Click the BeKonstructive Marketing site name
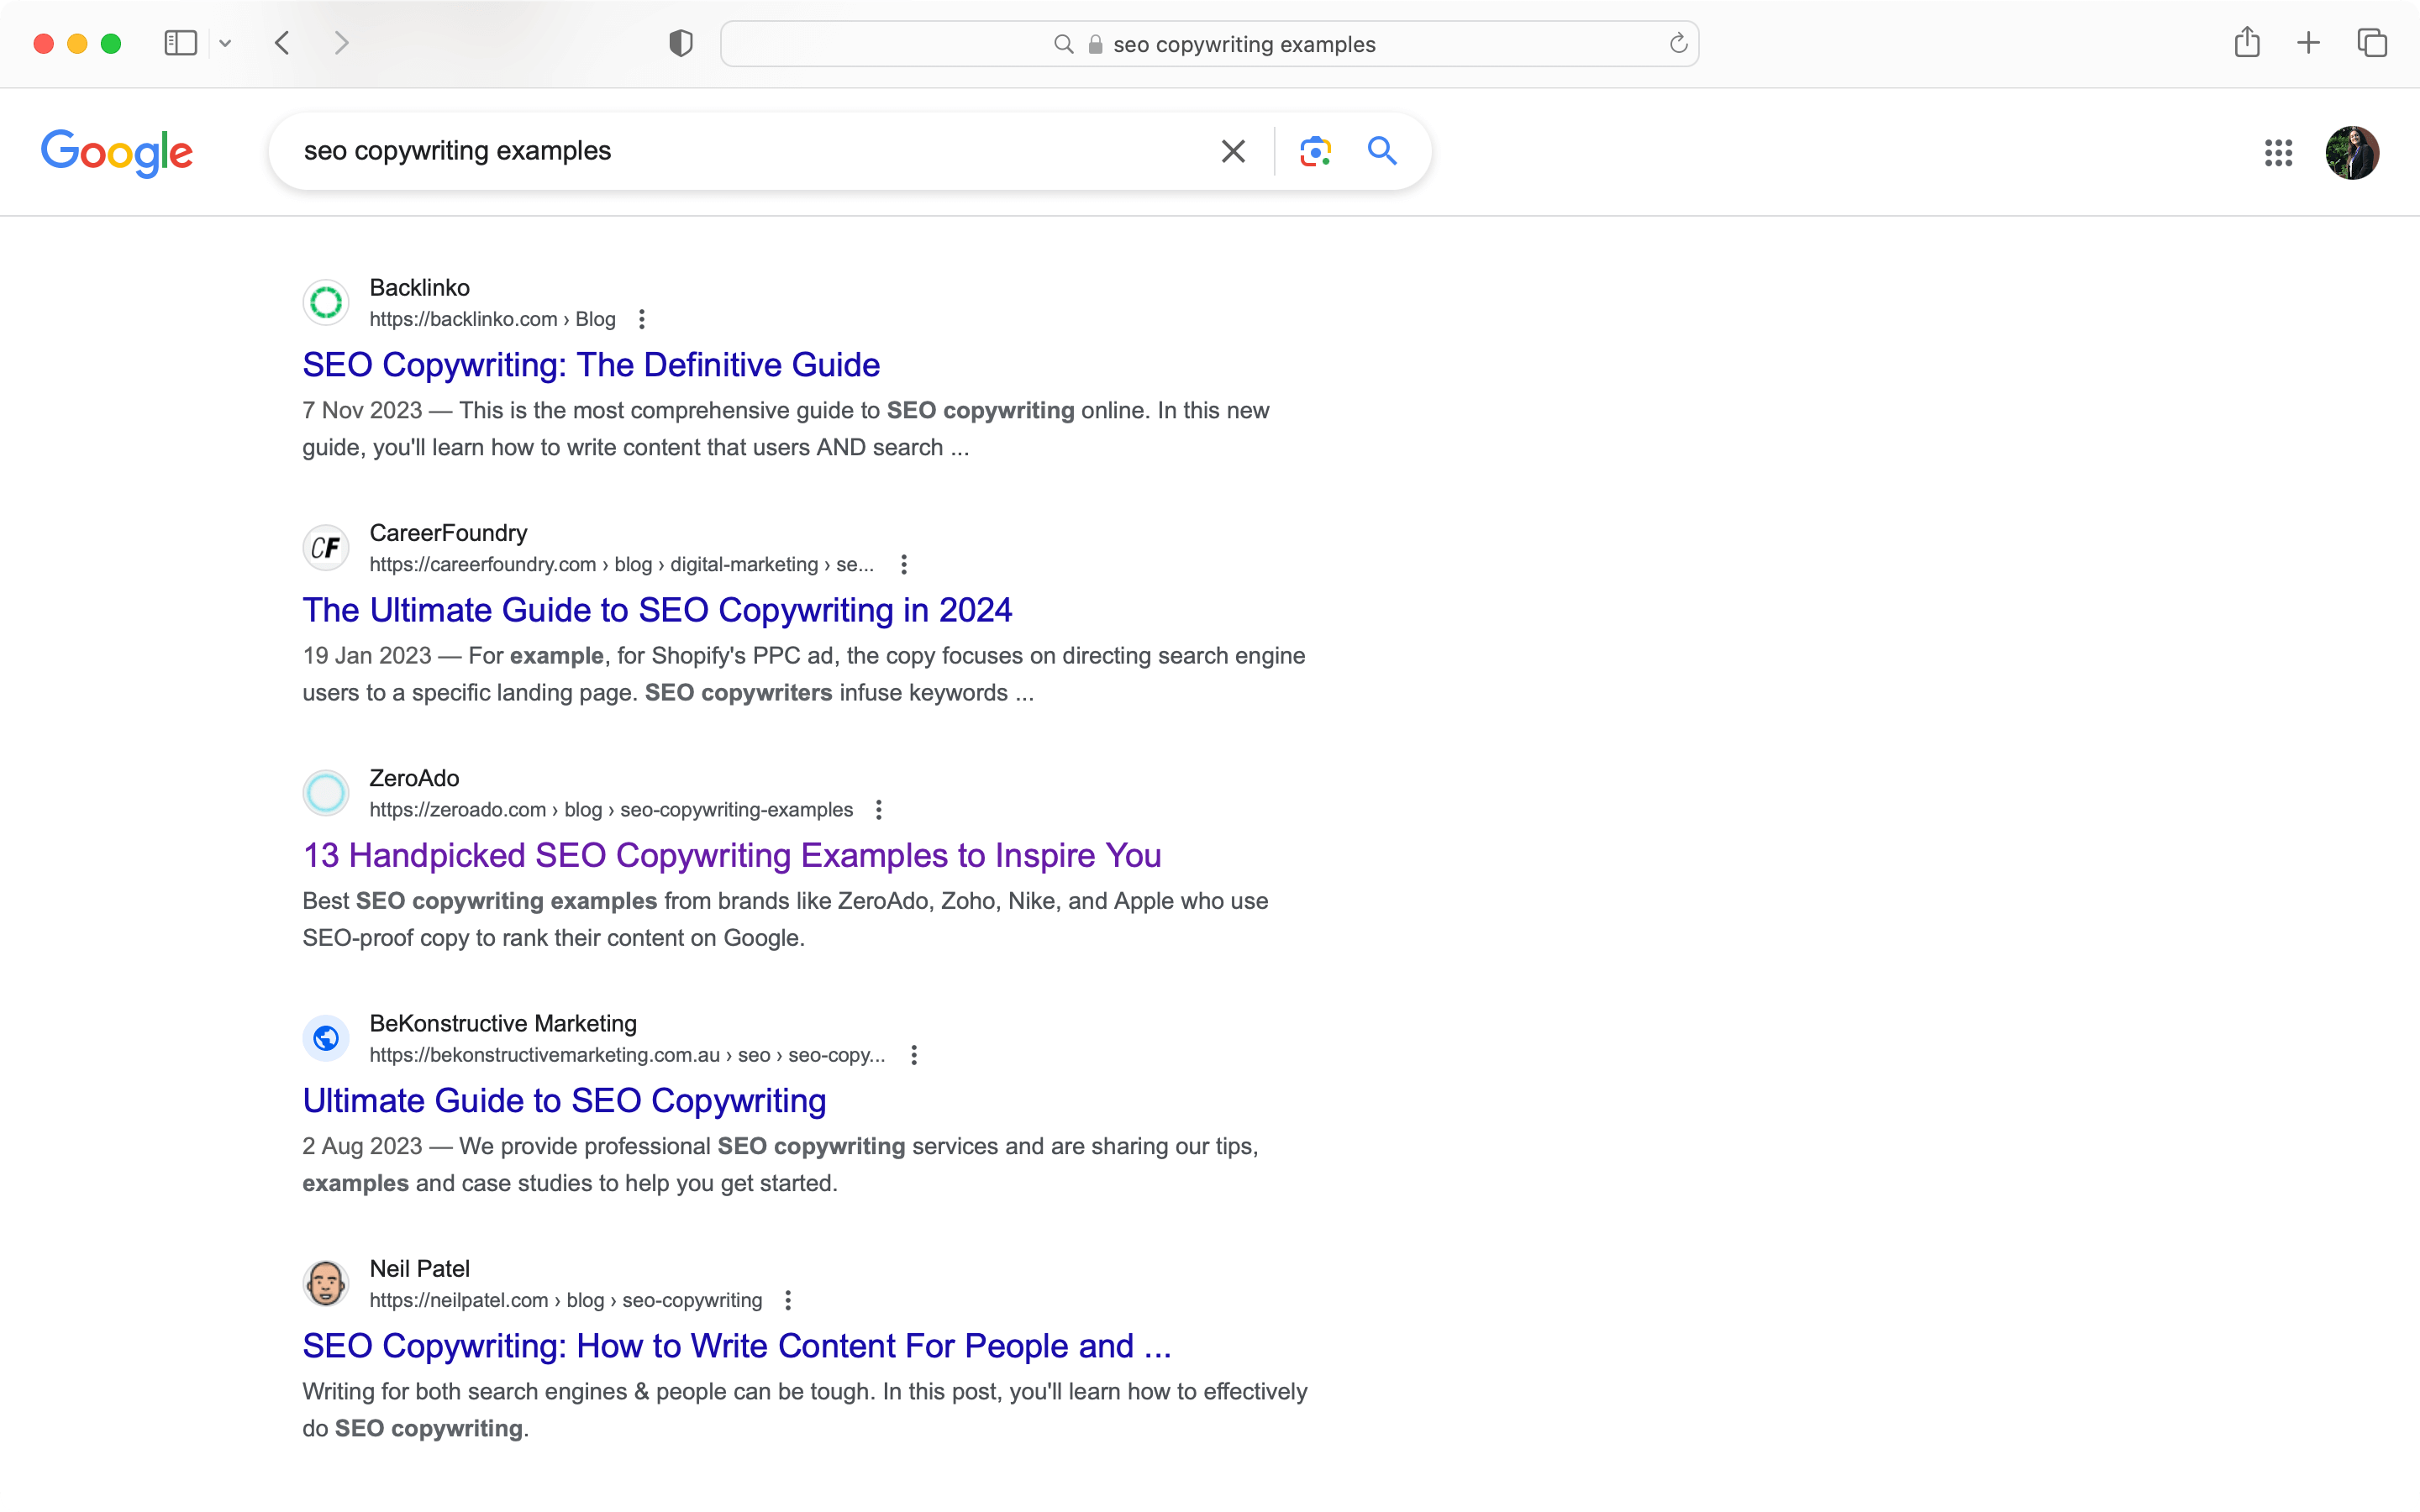Screen dimensions: 2420x1512 [503, 1023]
